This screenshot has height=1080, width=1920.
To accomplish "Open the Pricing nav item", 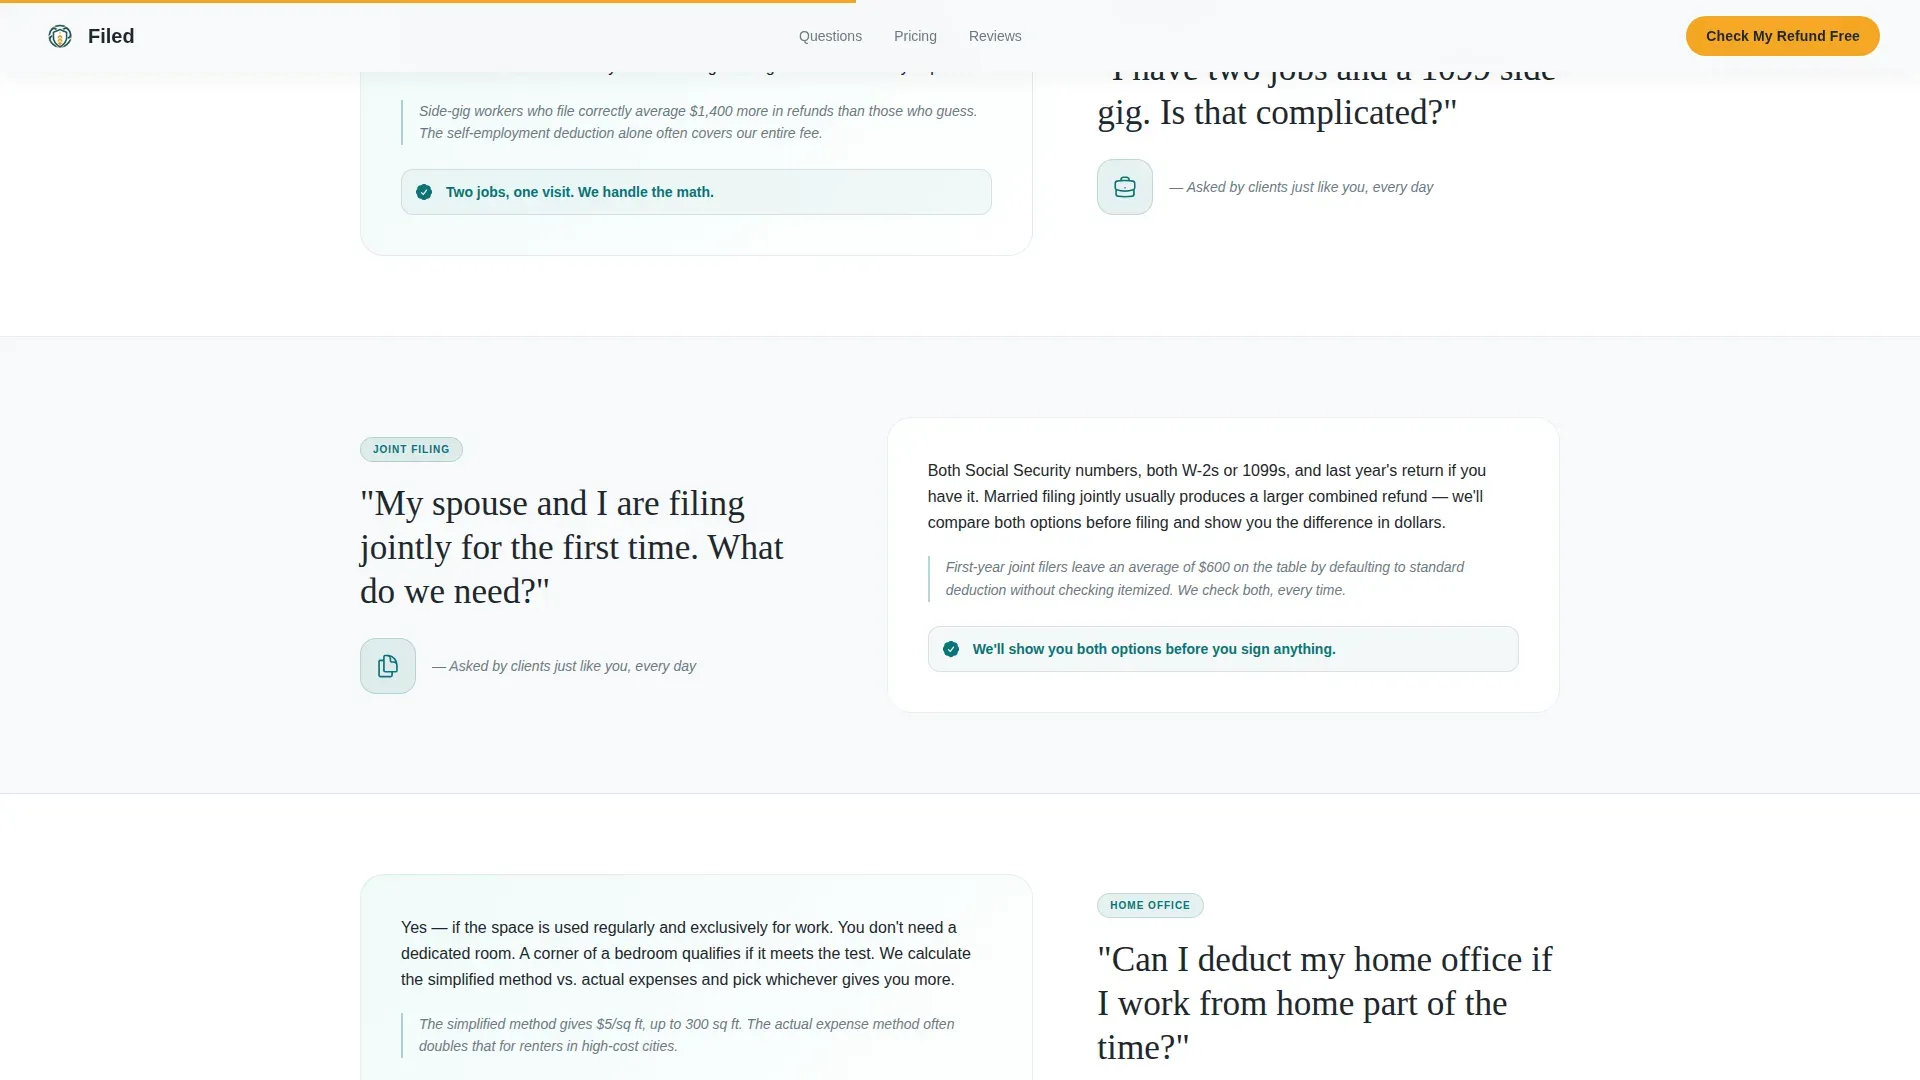I will point(915,36).
